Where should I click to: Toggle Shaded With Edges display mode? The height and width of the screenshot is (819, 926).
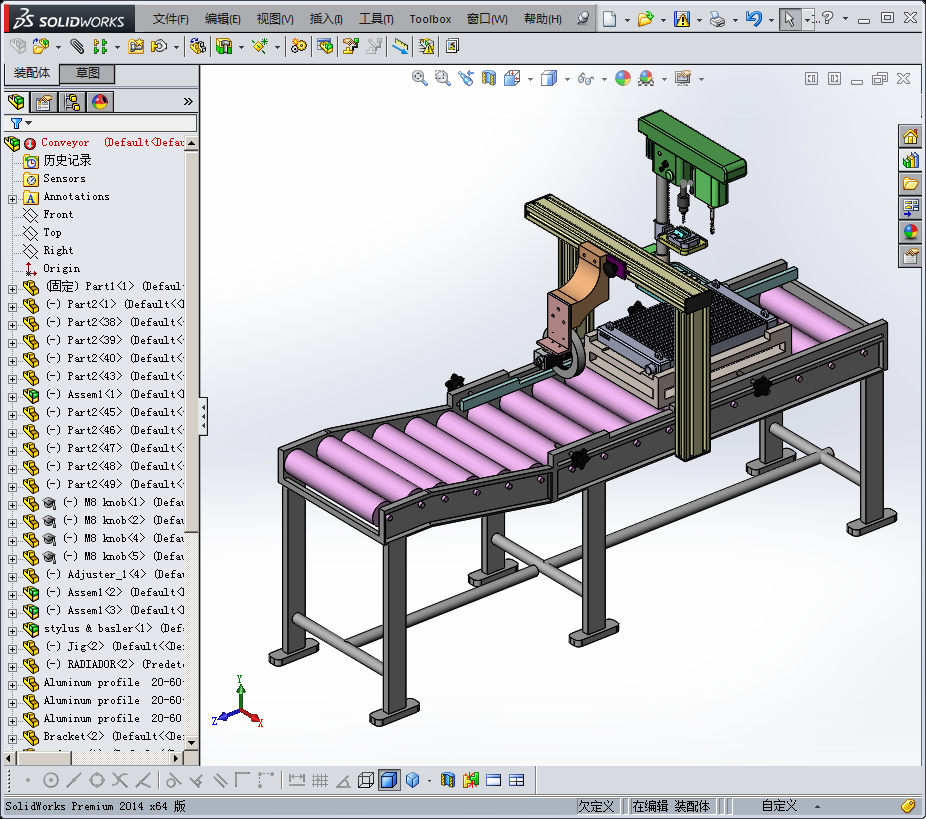[389, 780]
